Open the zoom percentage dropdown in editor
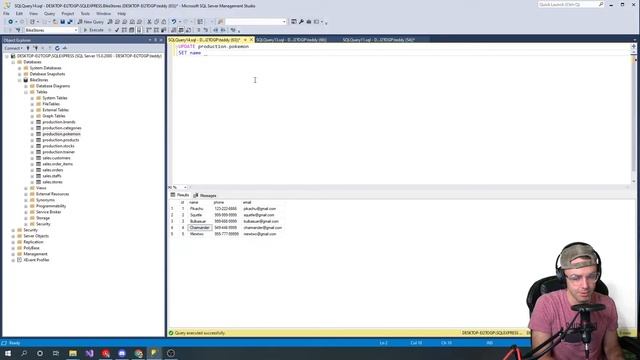This screenshot has width=640, height=360. [x=185, y=187]
